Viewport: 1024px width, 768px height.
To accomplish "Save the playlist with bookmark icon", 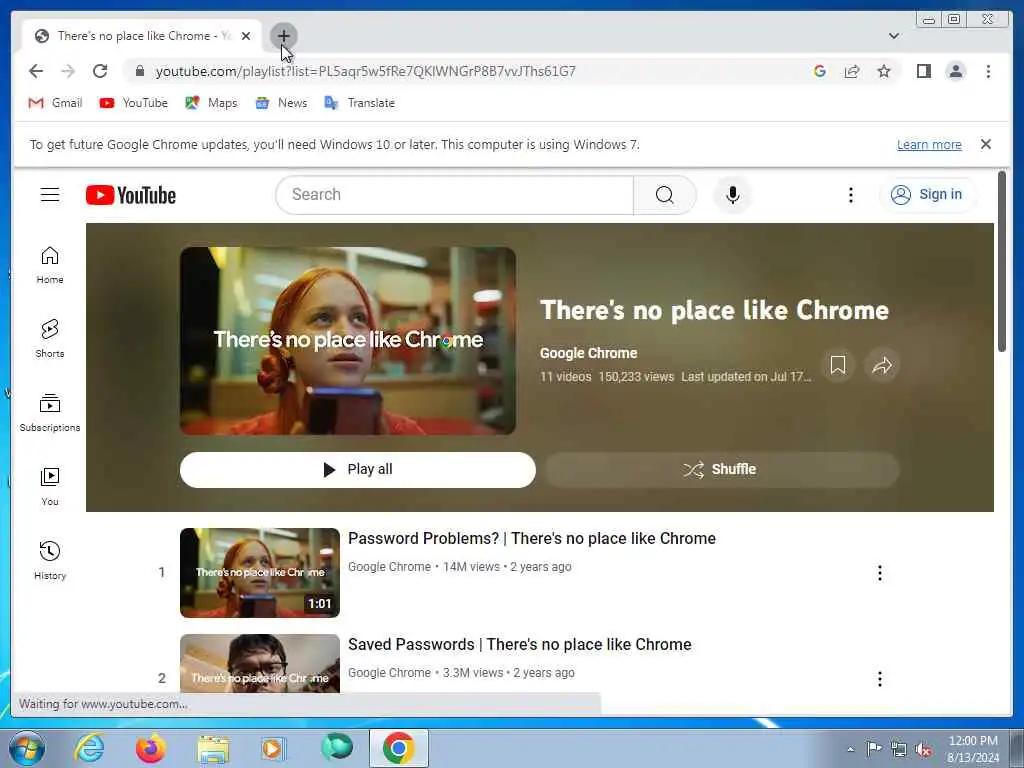I will tap(838, 365).
